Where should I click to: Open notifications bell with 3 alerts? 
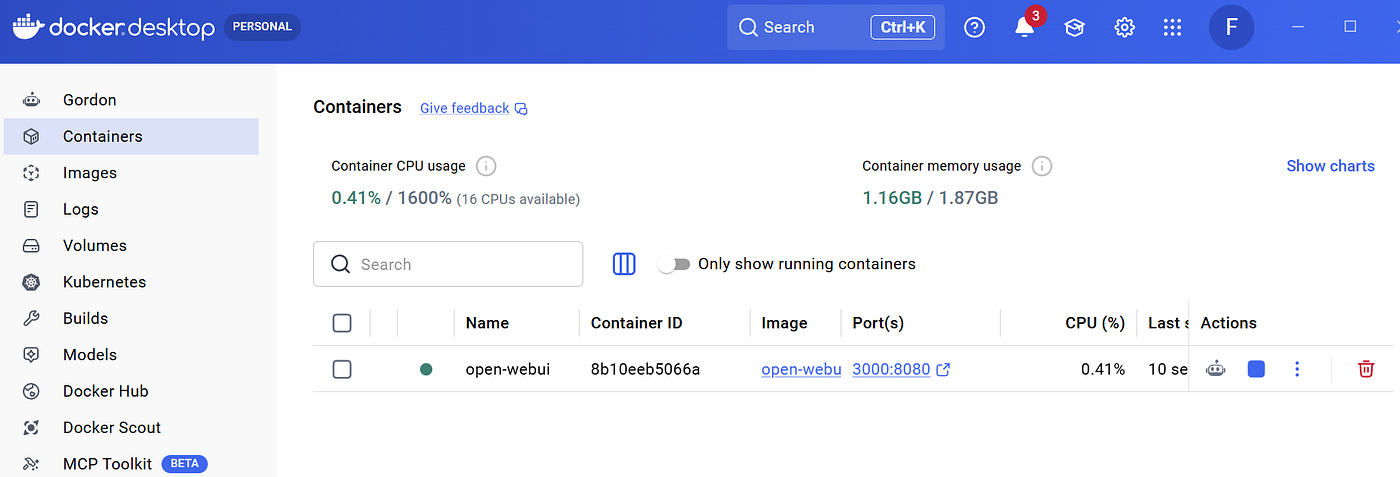tap(1025, 27)
